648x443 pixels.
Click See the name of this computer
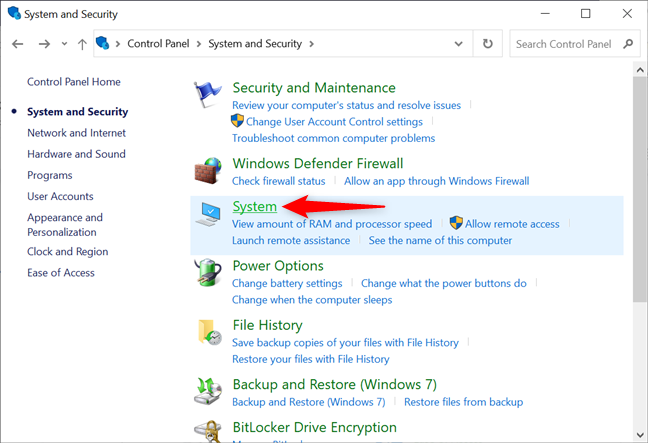click(x=440, y=241)
